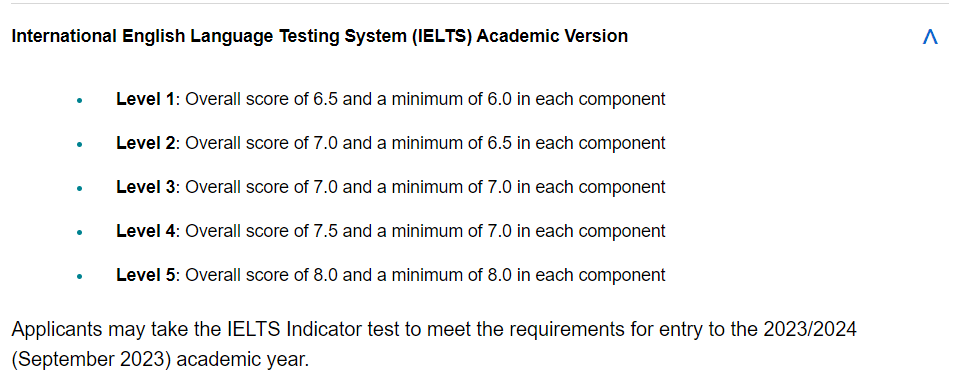Click the bullet point beside Level 4
The image size is (953, 392).
coord(80,232)
